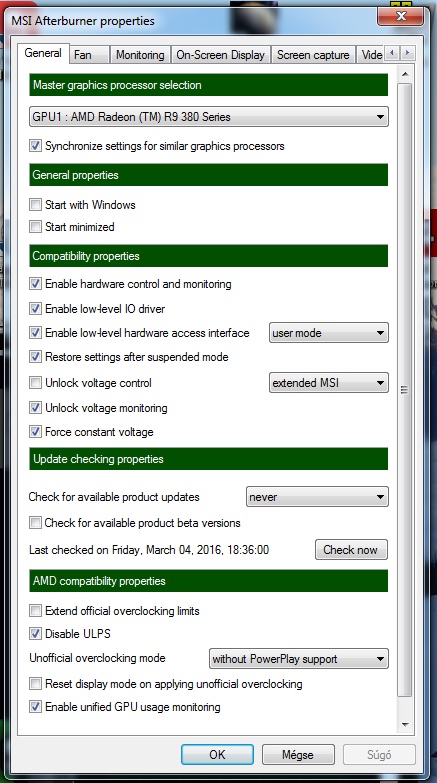Open the Unofficial overclocking mode dropdown
This screenshot has width=437, height=783.
299,659
